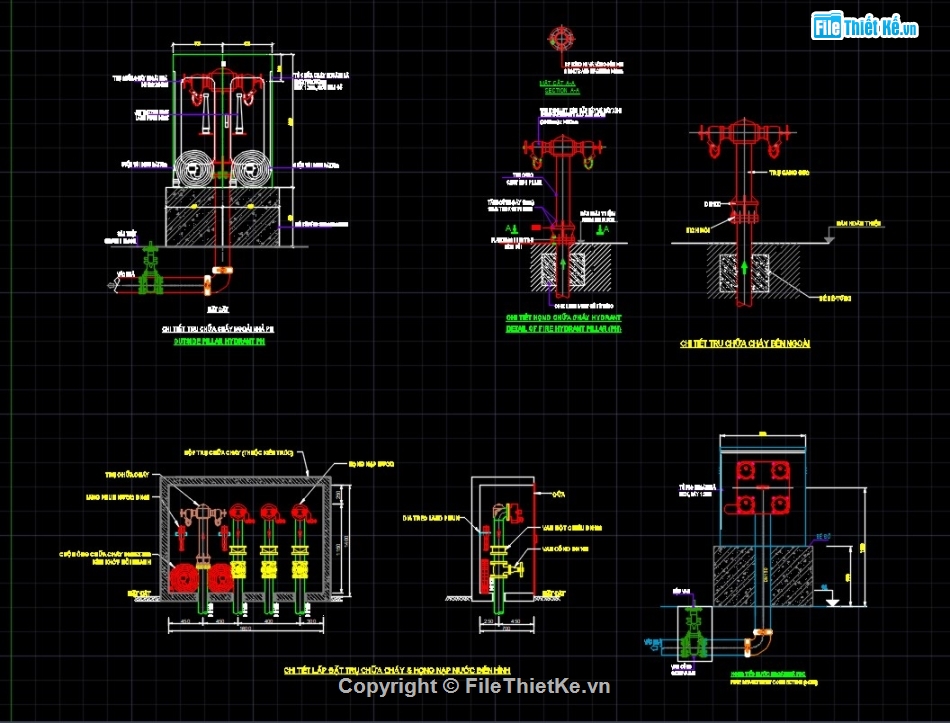Select the yellow bottom installation detail title text
The image size is (950, 723).
390,668
